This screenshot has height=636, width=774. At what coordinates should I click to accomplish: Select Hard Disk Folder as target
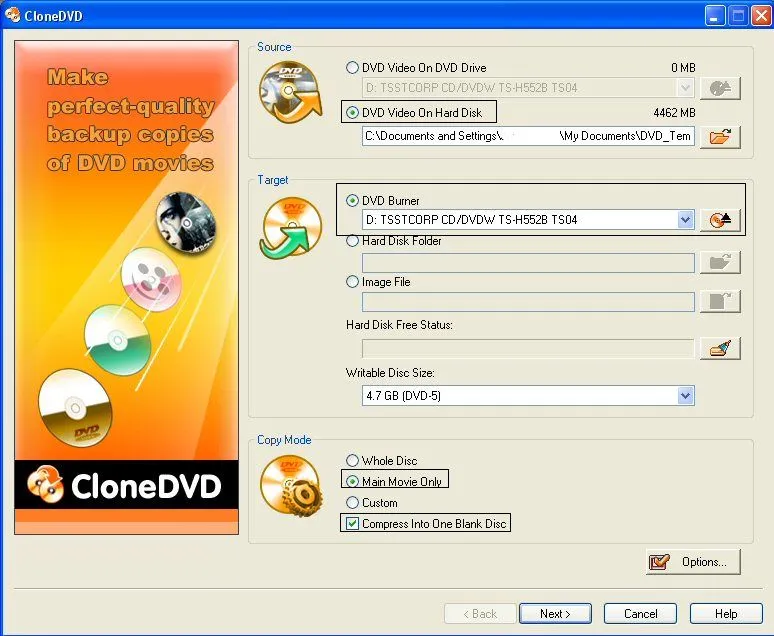coord(352,241)
